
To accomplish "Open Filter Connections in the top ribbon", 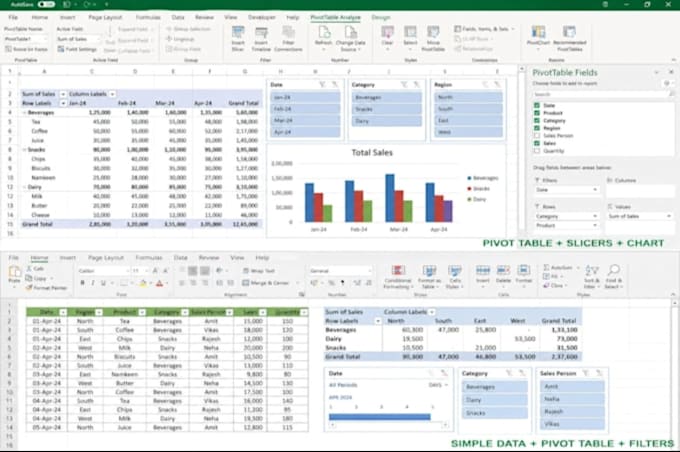I will pyautogui.click(x=288, y=38).
